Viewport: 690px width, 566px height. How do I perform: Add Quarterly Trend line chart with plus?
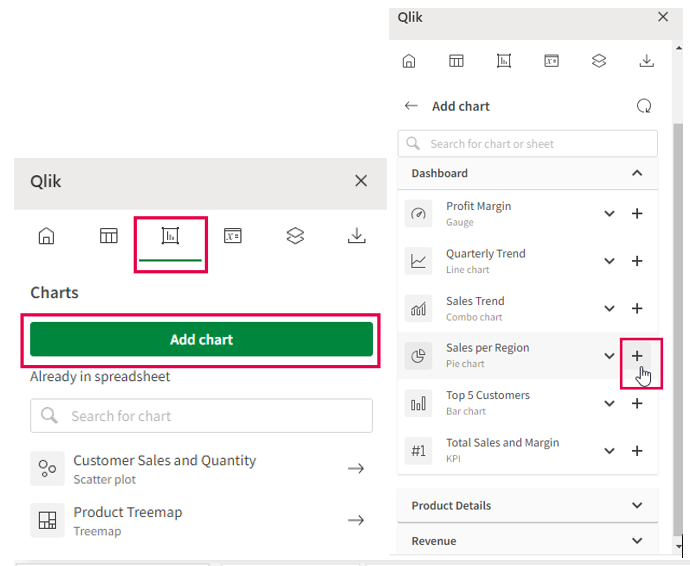pyautogui.click(x=637, y=261)
